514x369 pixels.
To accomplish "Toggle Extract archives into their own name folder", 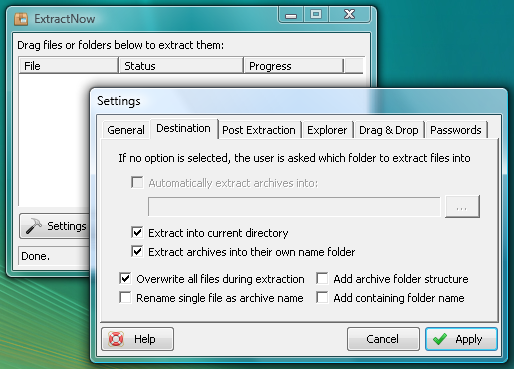I will click(x=137, y=251).
